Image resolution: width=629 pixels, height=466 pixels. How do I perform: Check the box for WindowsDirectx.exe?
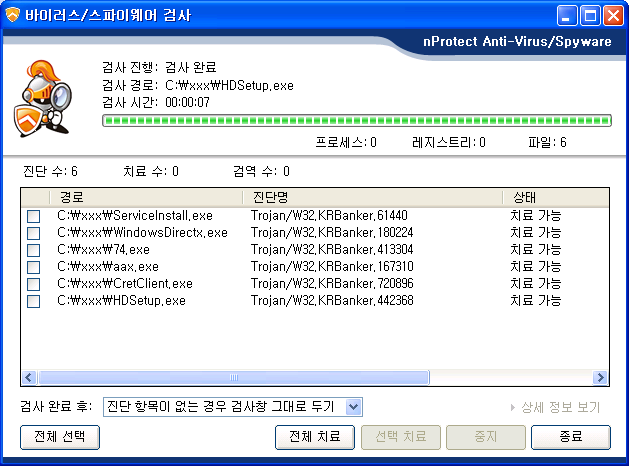coord(33,233)
